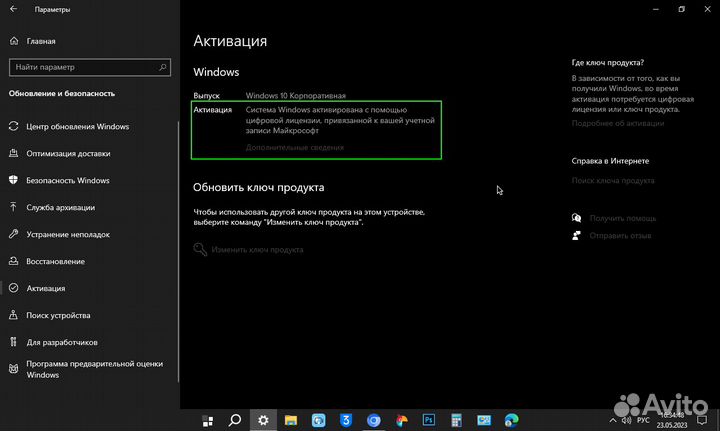This screenshot has height=431, width=720.
Task: Click Отправить отзыв link
Action: [x=620, y=236]
